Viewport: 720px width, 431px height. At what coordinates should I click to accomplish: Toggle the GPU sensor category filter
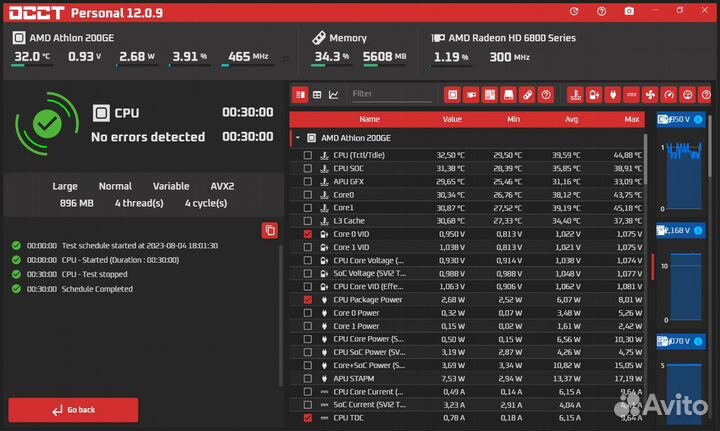coord(471,95)
